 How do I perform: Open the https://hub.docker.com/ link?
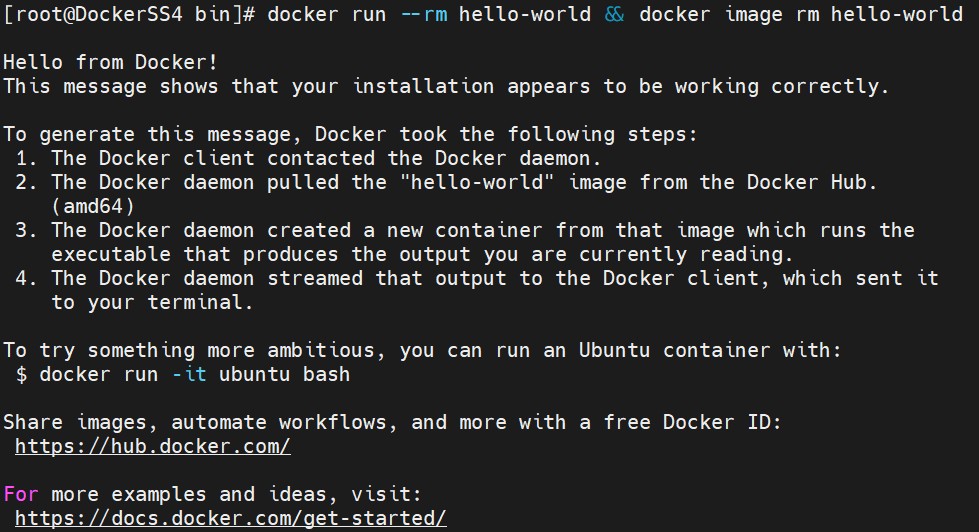point(152,446)
